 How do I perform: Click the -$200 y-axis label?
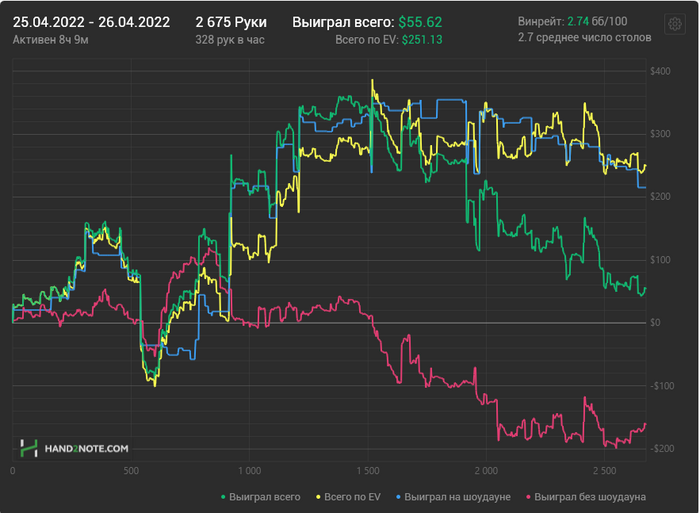[662, 449]
